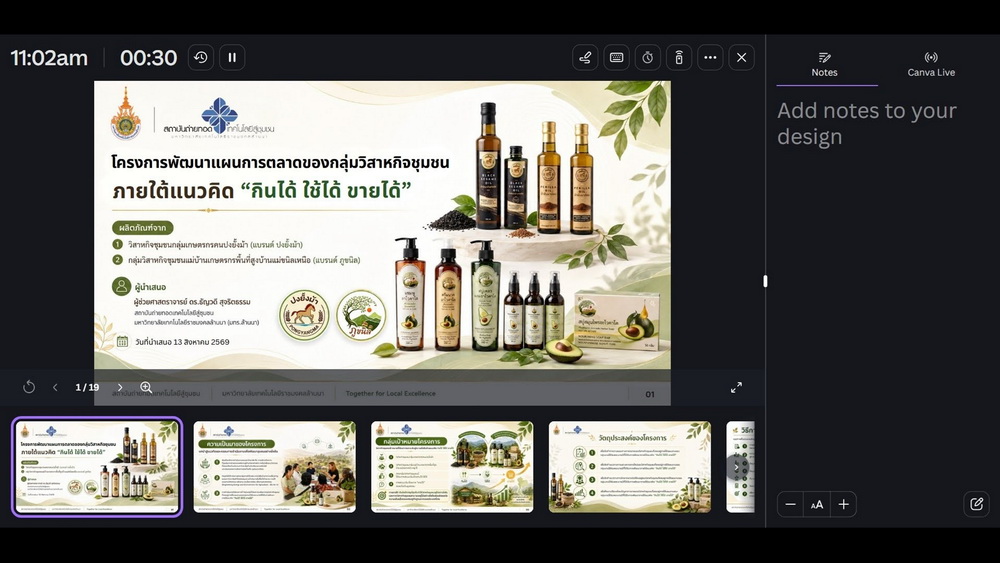Open the more options menu
Image resolution: width=1000 pixels, height=563 pixels.
click(710, 57)
